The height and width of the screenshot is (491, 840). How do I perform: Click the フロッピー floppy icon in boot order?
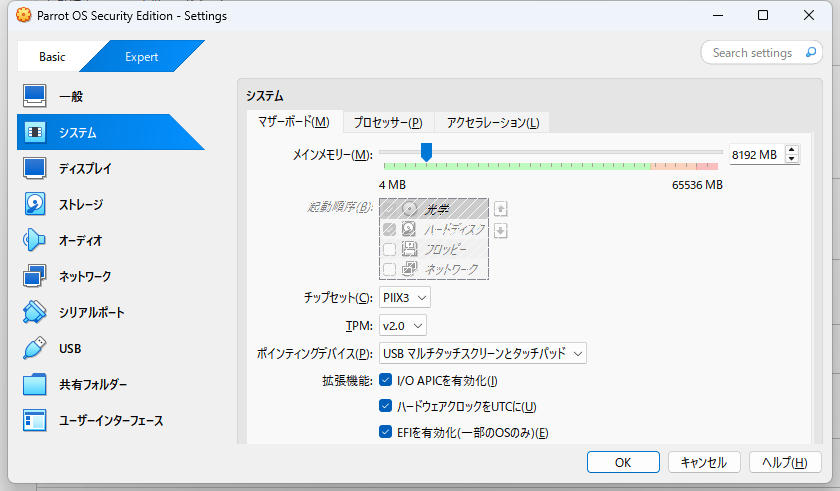click(x=409, y=248)
